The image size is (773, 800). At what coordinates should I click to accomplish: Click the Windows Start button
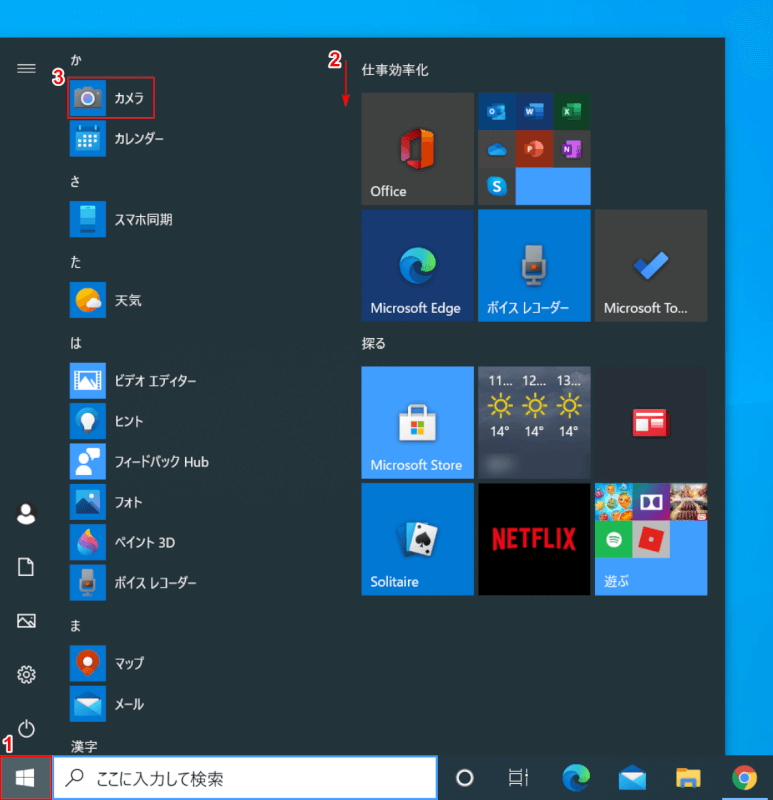[x=26, y=778]
